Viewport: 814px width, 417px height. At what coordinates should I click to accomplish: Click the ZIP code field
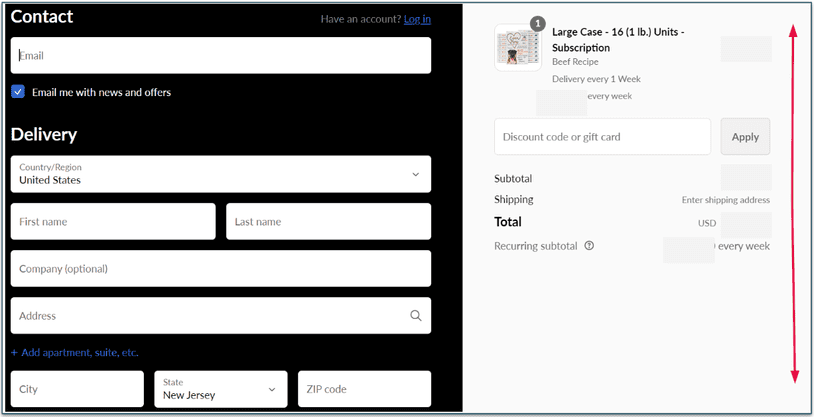[x=364, y=389]
